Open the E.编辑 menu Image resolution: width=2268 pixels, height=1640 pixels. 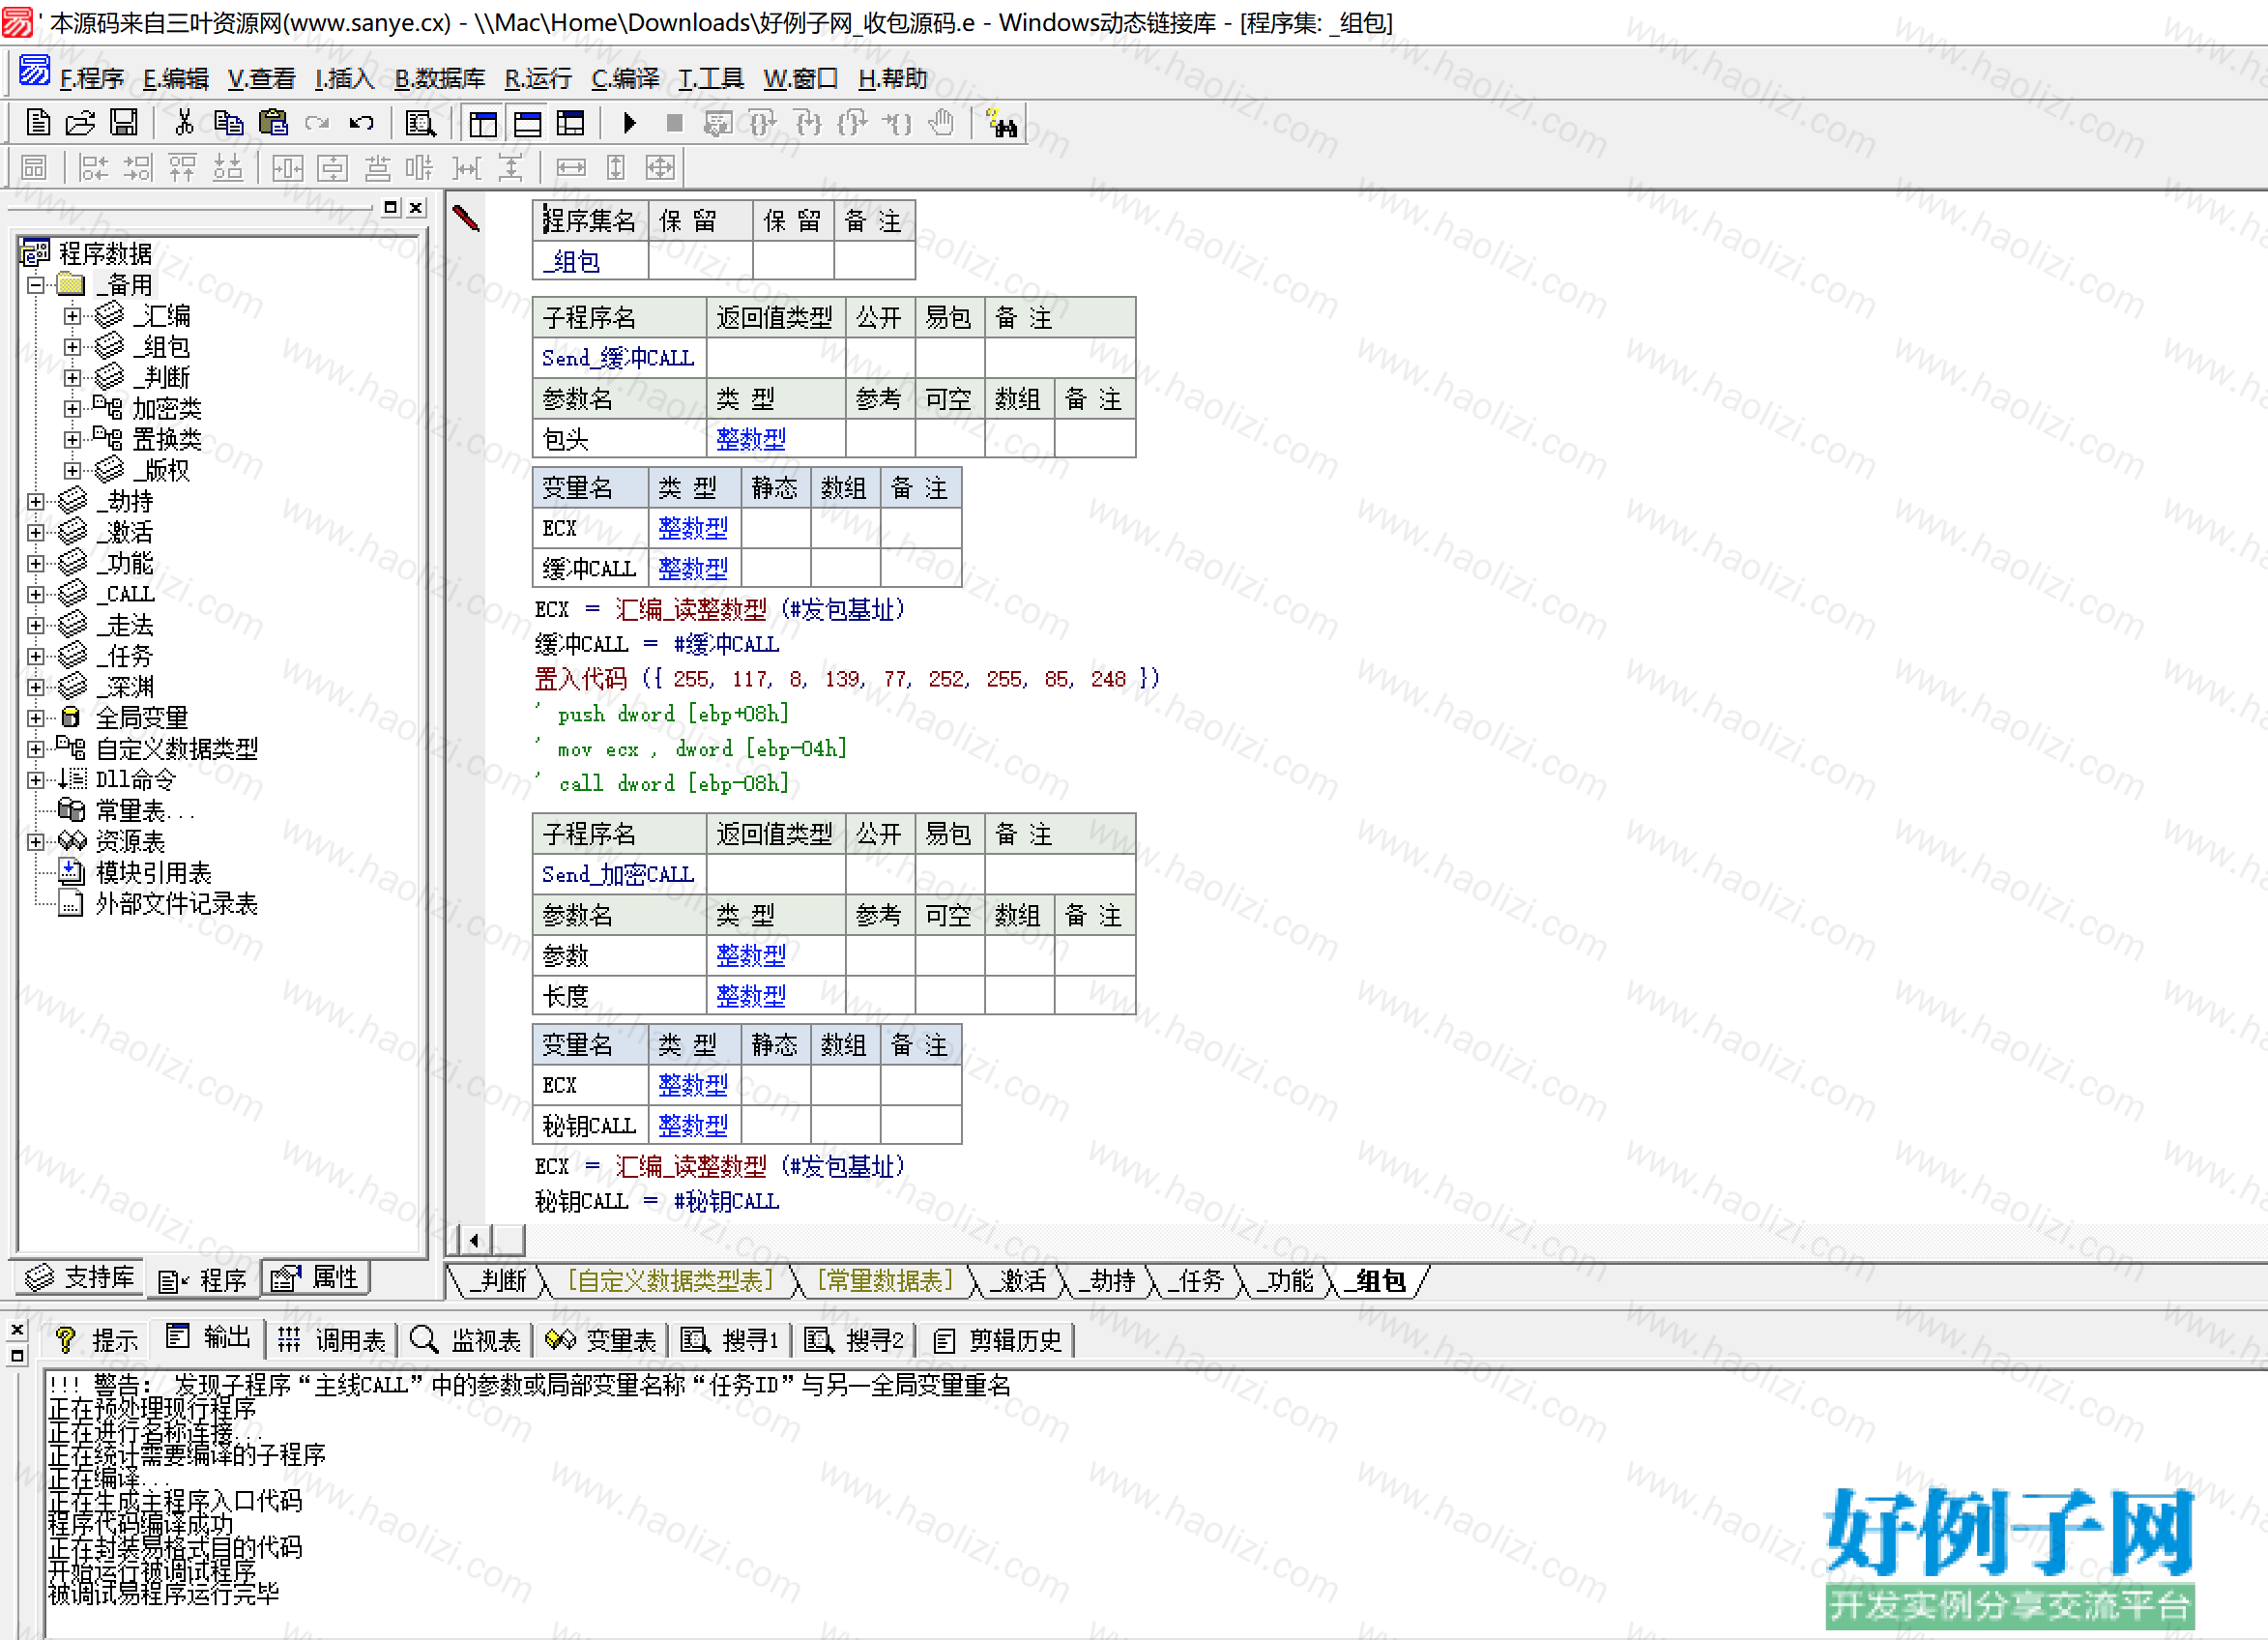176,78
